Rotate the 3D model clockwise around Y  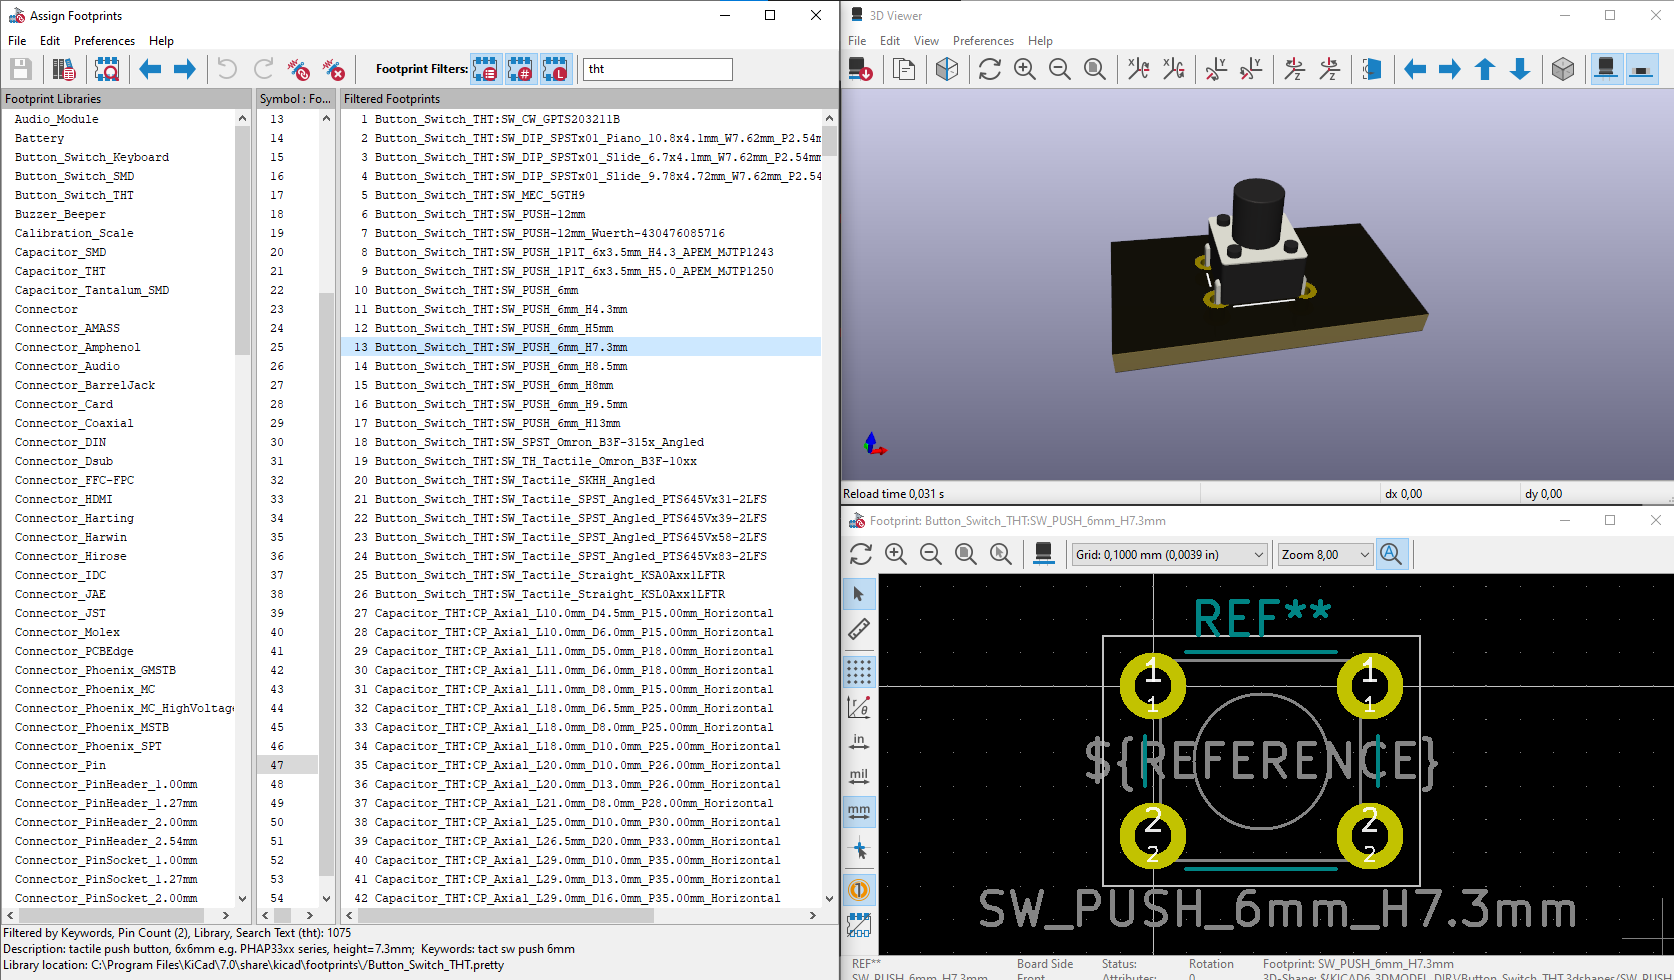pyautogui.click(x=1216, y=69)
